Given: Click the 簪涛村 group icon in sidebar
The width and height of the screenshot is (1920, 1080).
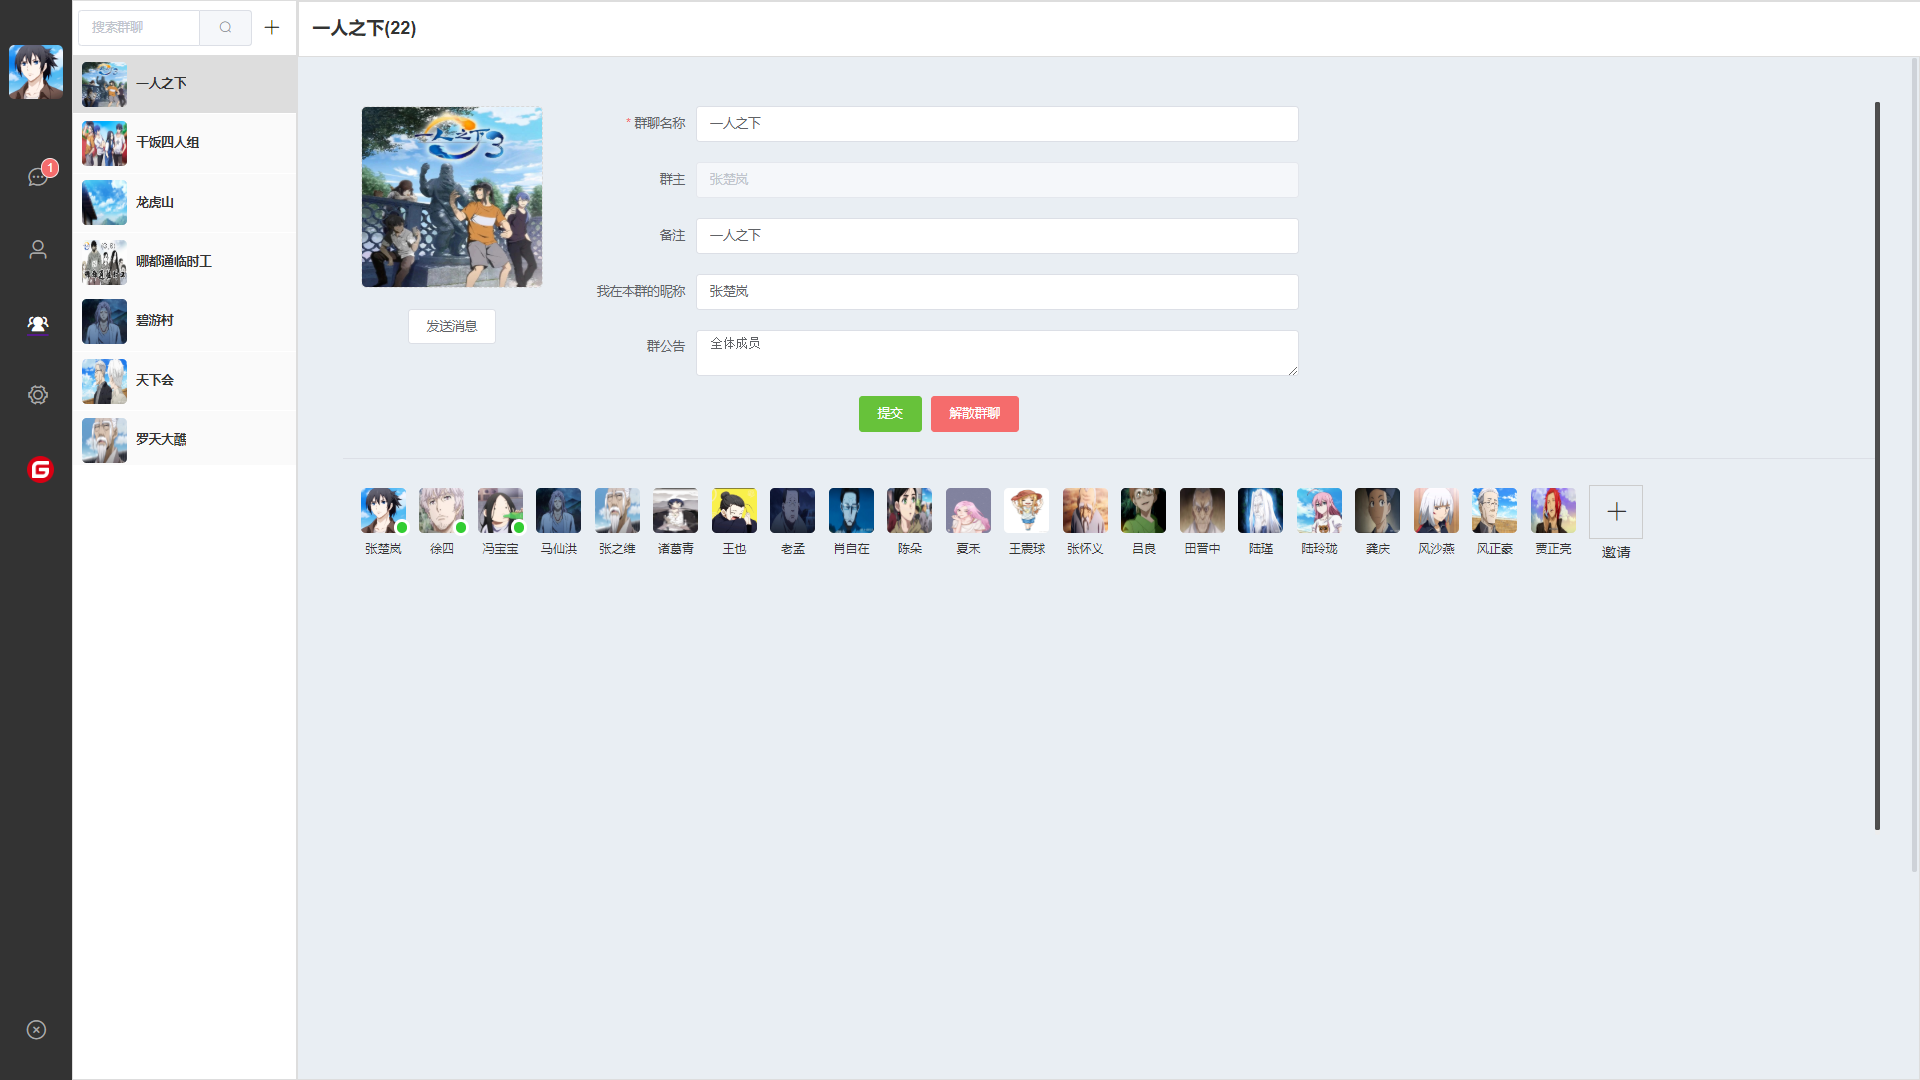Looking at the screenshot, I should pos(104,320).
